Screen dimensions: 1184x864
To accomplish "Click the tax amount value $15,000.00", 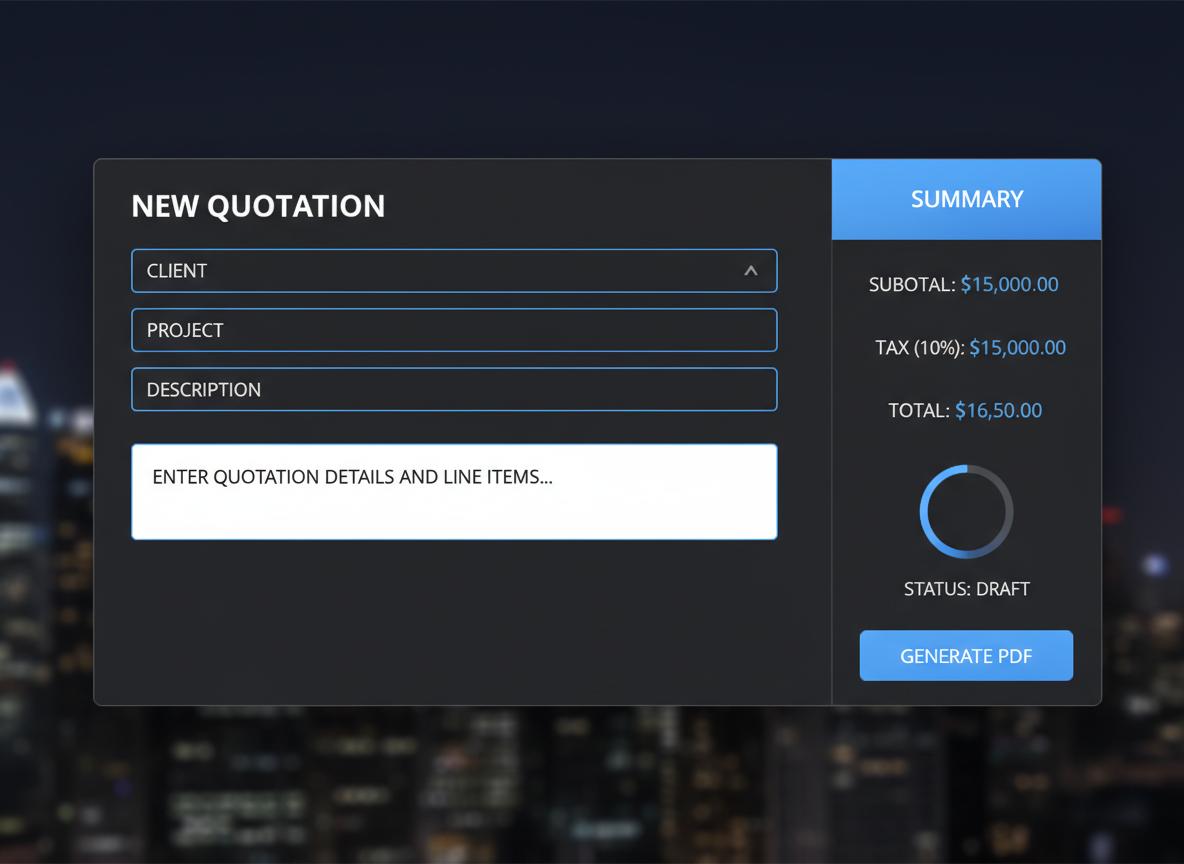I will point(1017,348).
